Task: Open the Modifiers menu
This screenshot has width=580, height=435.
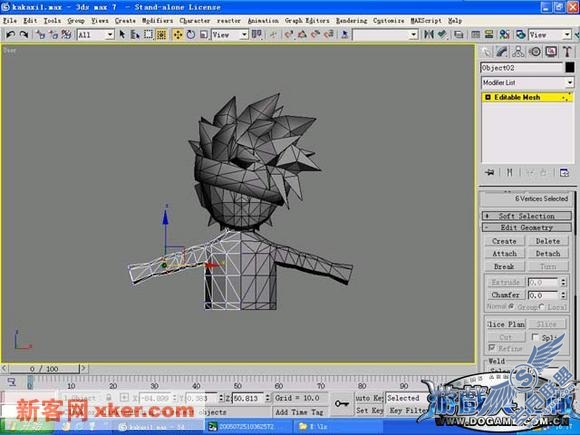Action: coord(157,21)
